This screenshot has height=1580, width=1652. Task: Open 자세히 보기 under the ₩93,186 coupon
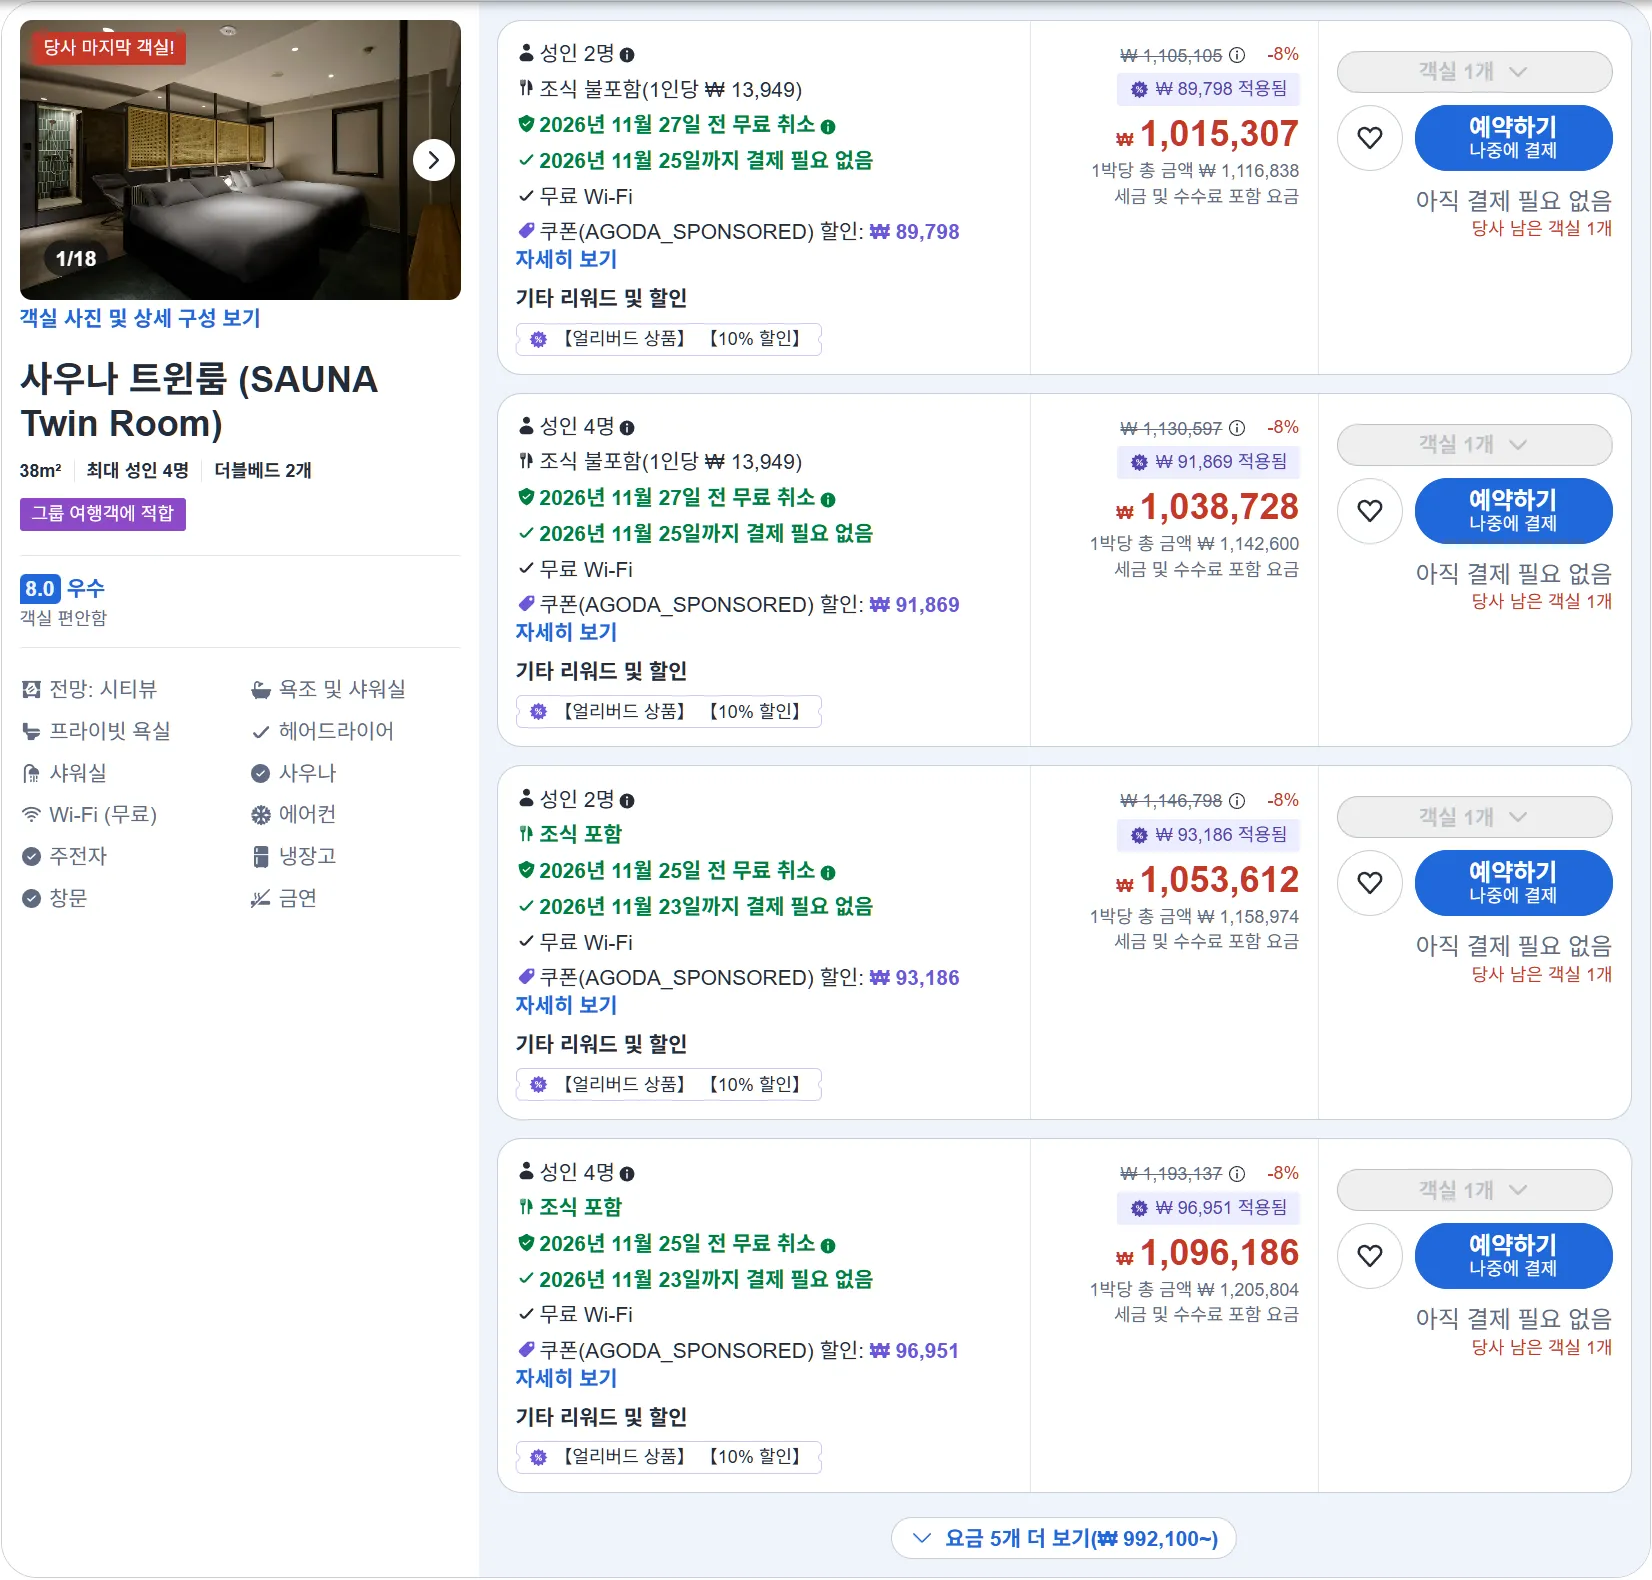click(x=566, y=1005)
